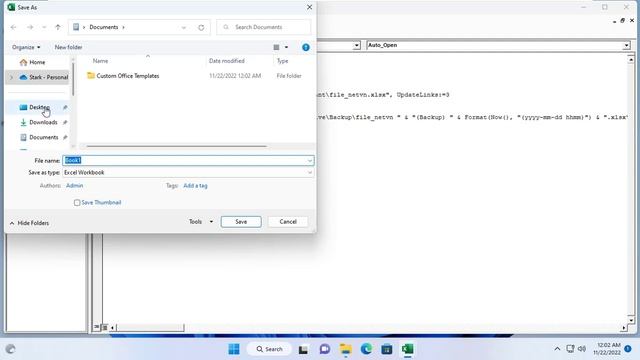Open weather widget on taskbar
This screenshot has height=360, width=640.
[x=10, y=349]
